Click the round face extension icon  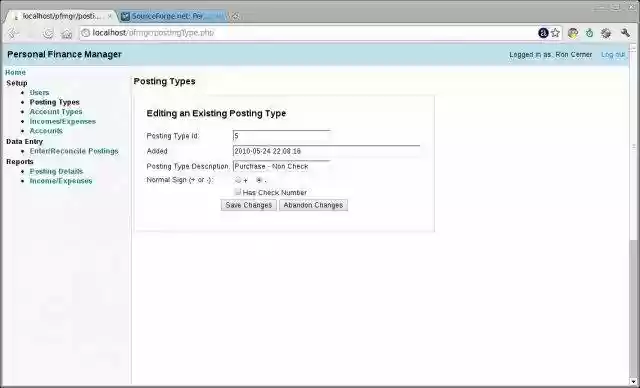pyautogui.click(x=573, y=33)
